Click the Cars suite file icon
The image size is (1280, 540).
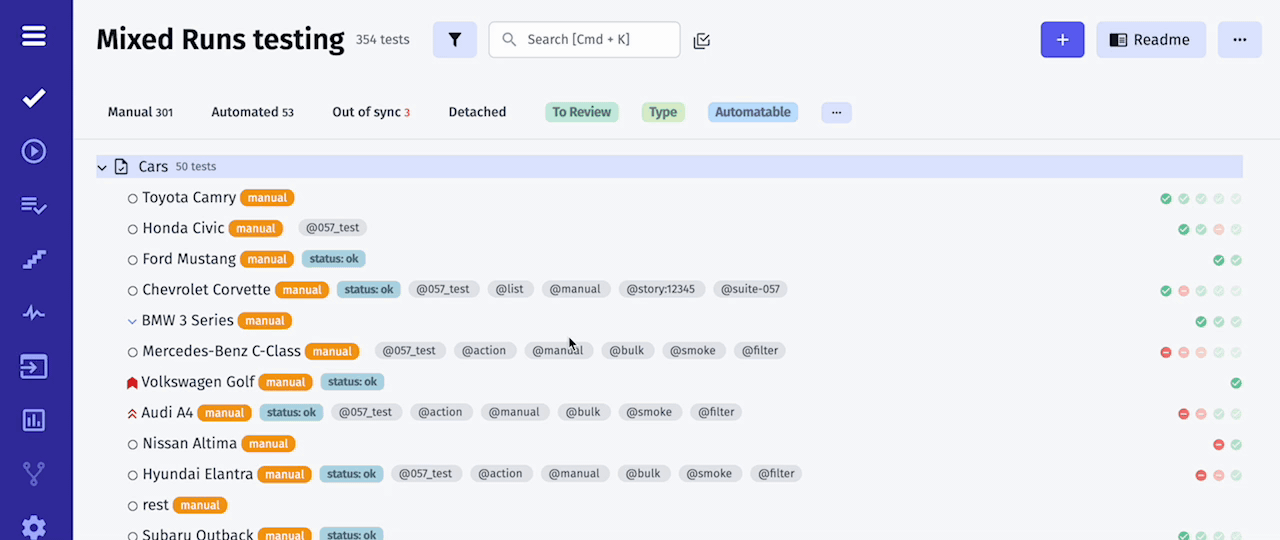pos(121,167)
